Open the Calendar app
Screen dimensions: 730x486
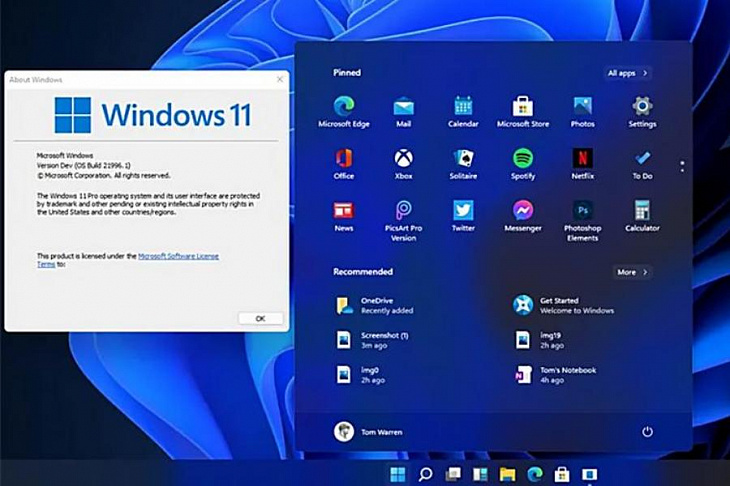(463, 112)
